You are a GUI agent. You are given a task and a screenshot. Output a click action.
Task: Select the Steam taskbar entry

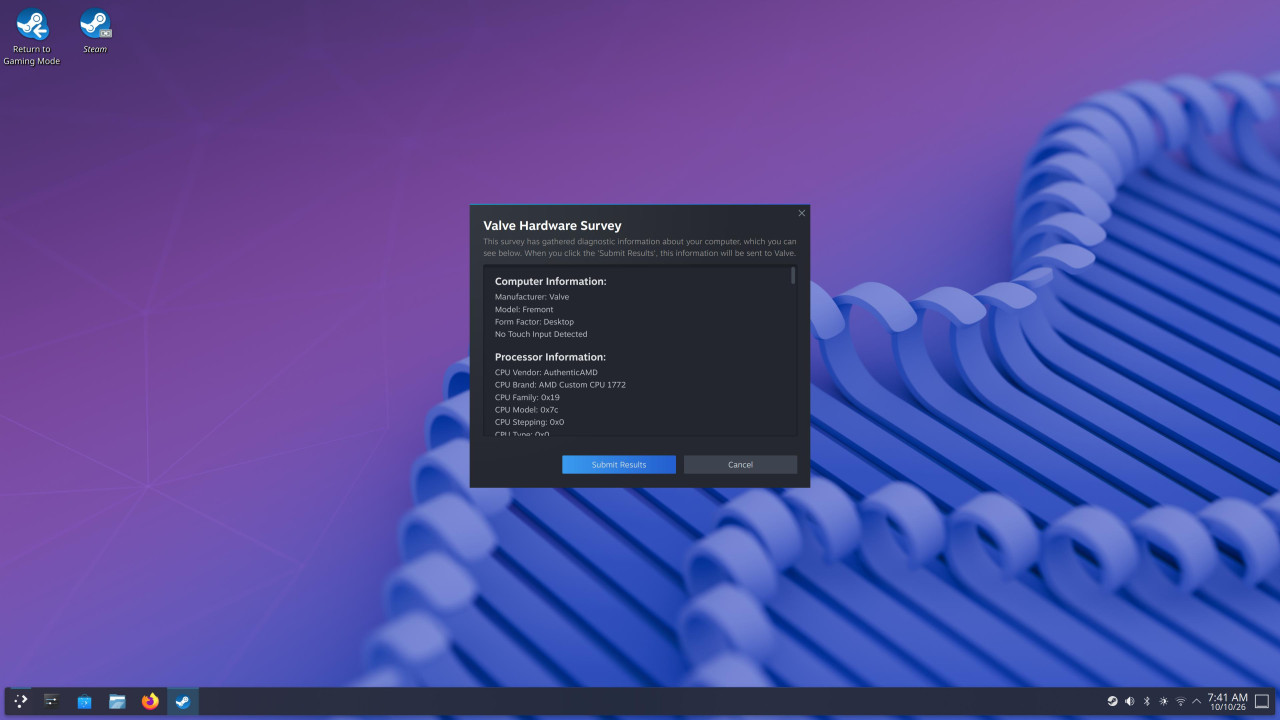pos(183,701)
